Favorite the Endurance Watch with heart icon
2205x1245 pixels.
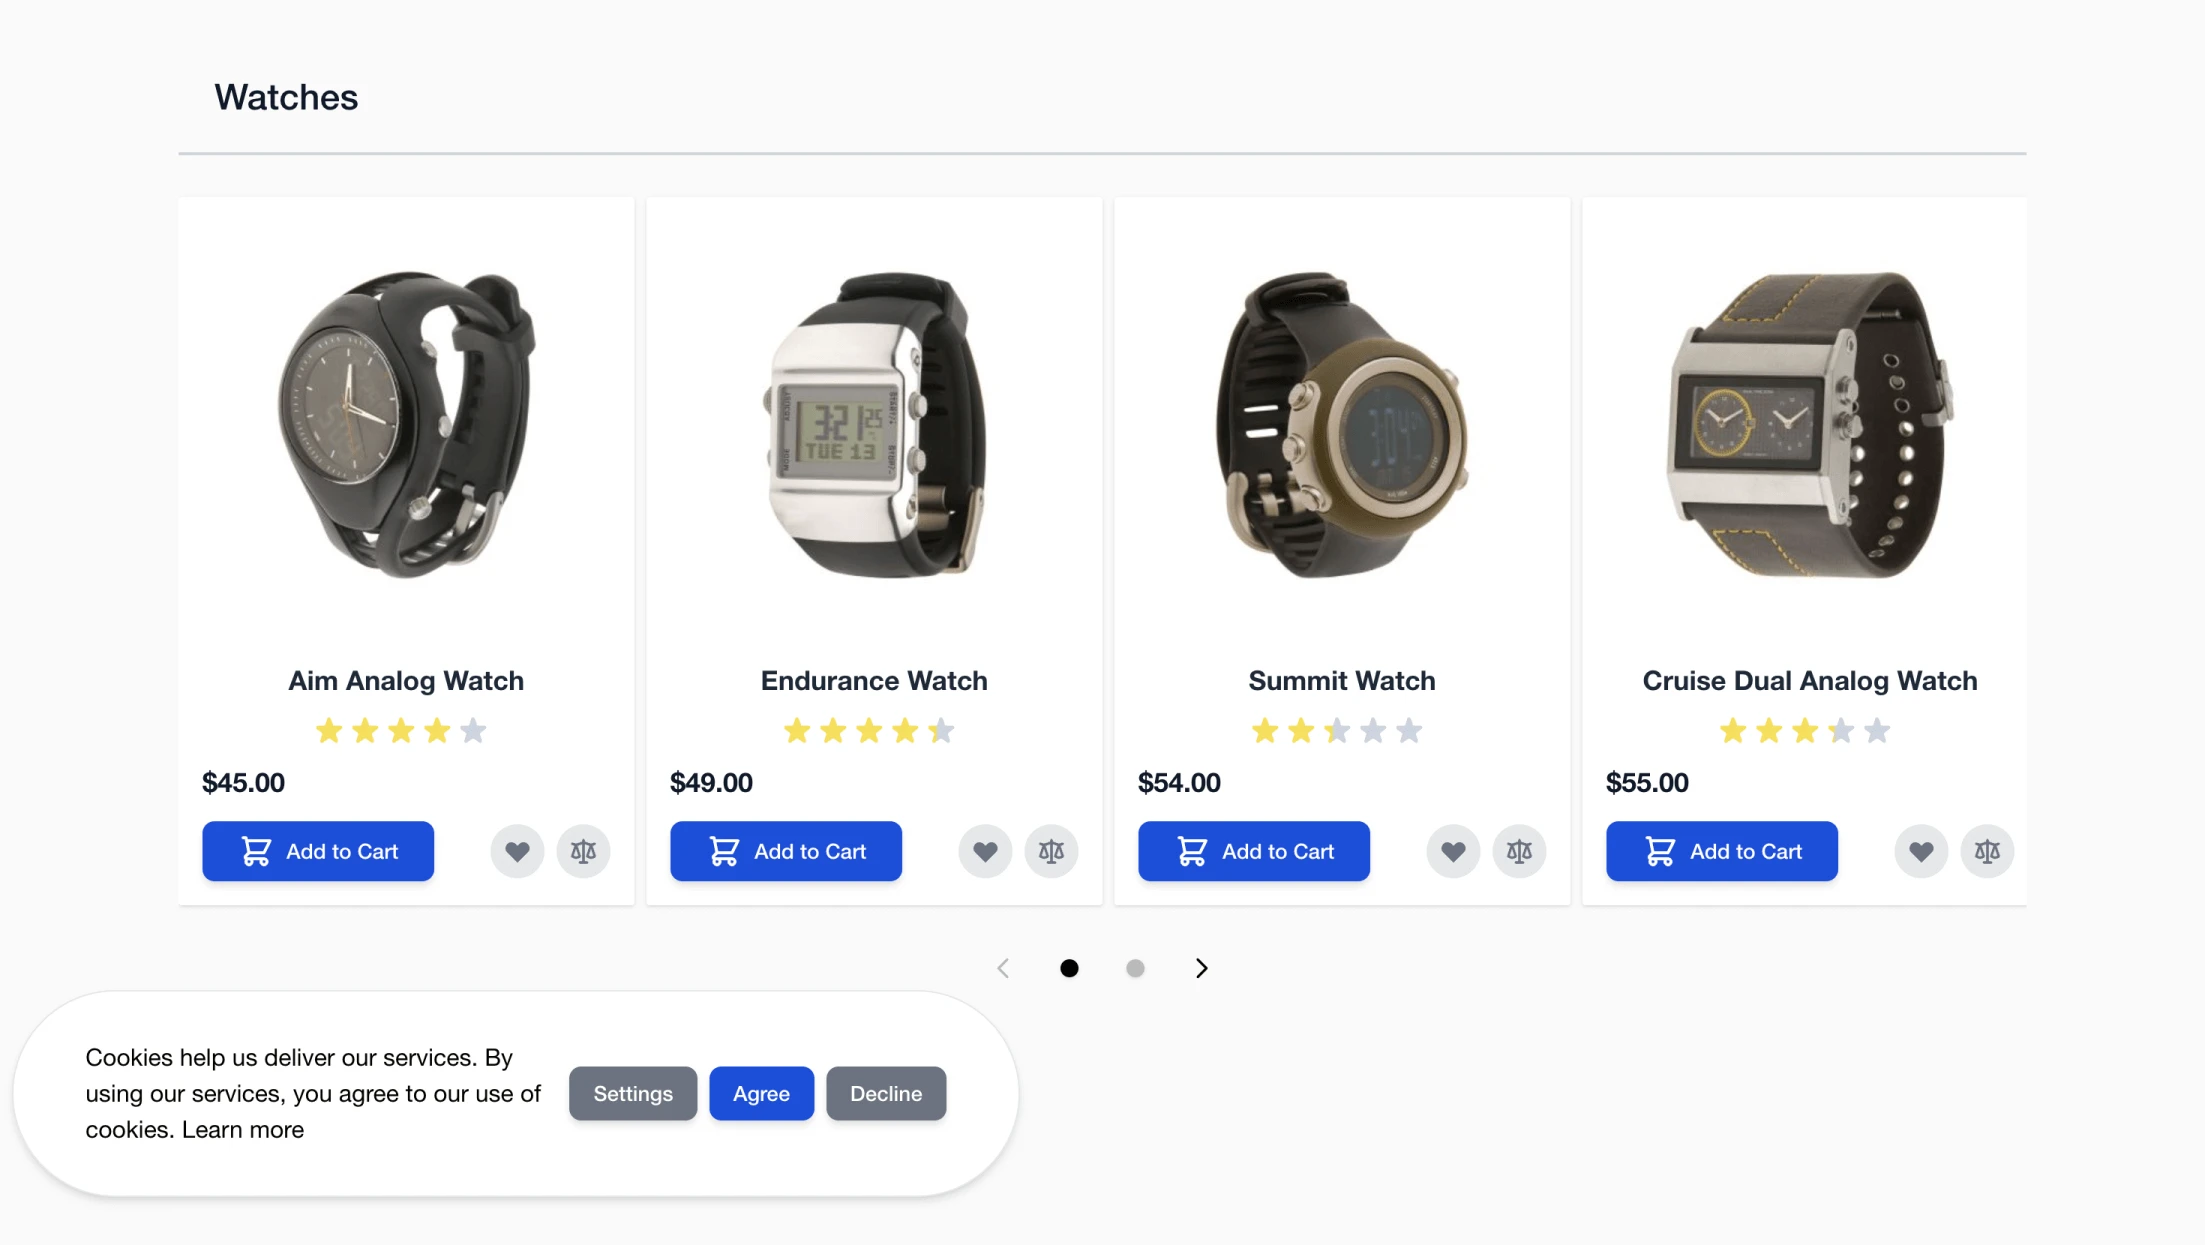click(x=985, y=851)
